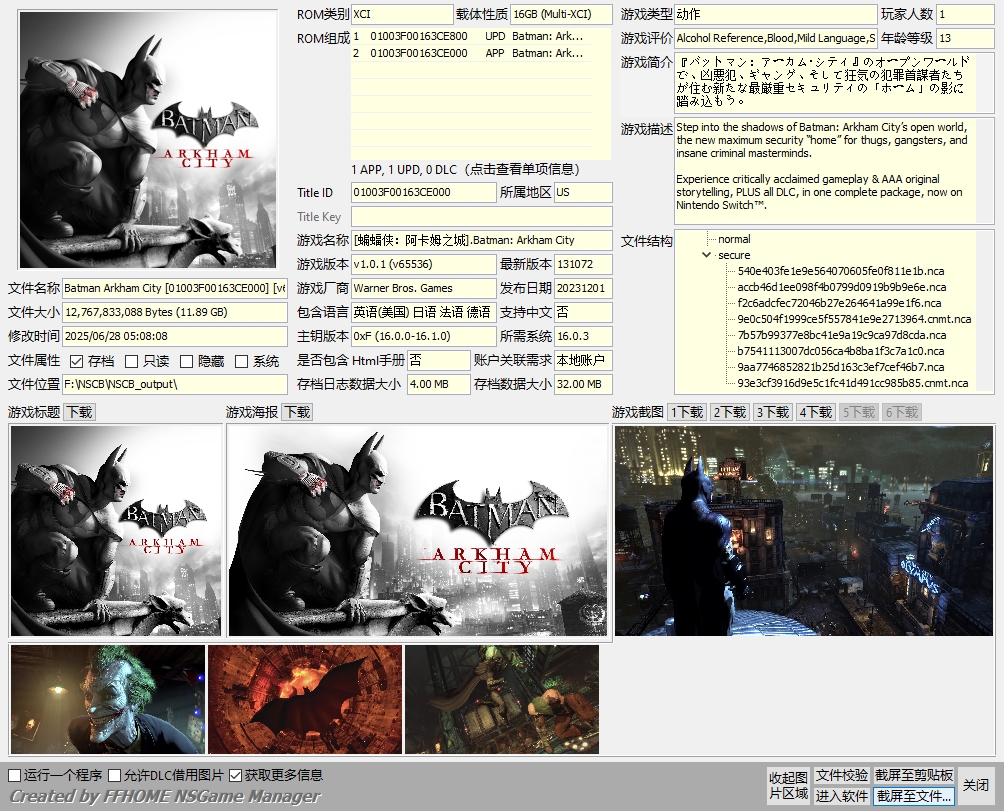Select file accb46d1ee098f4b0799d0919b9b9e6e.nca

[841, 287]
